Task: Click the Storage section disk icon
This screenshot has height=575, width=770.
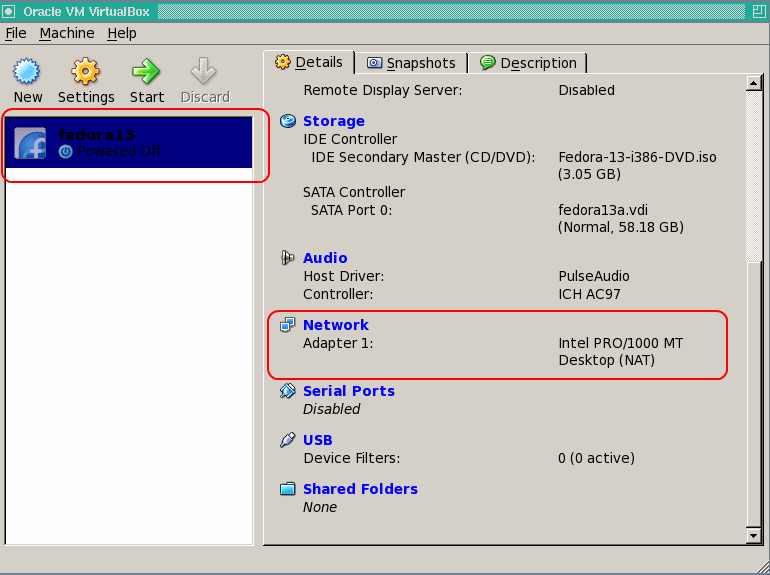Action: (288, 121)
